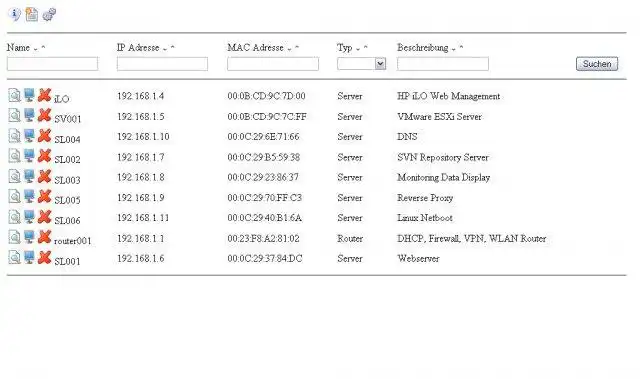Open the computer icon for SL006
Screen dimensions: 640x379
click(29, 217)
